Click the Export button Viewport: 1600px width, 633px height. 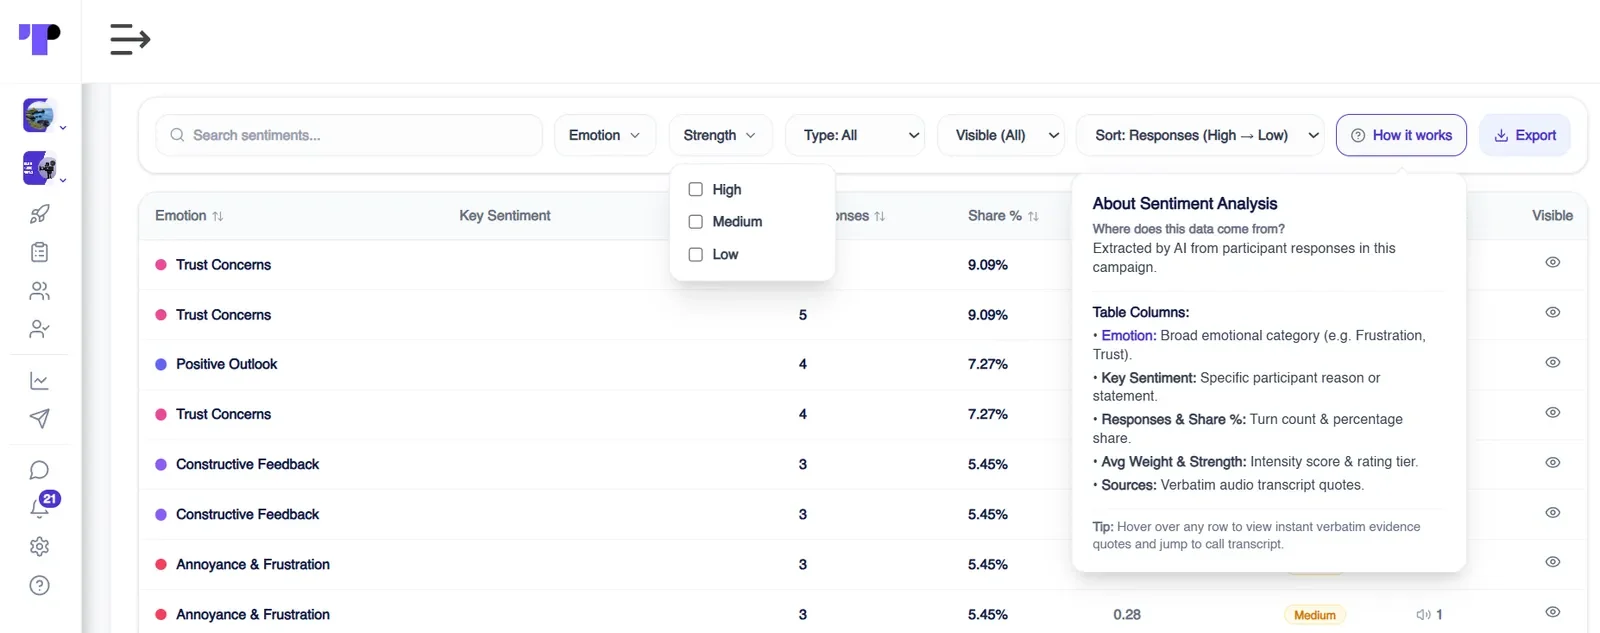click(1525, 135)
